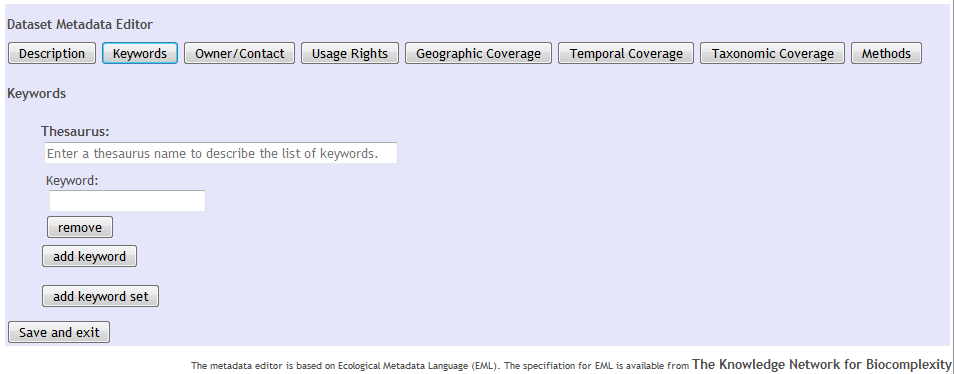The image size is (954, 374).
Task: Click the Thesaurus: label
Action: pyautogui.click(x=75, y=131)
